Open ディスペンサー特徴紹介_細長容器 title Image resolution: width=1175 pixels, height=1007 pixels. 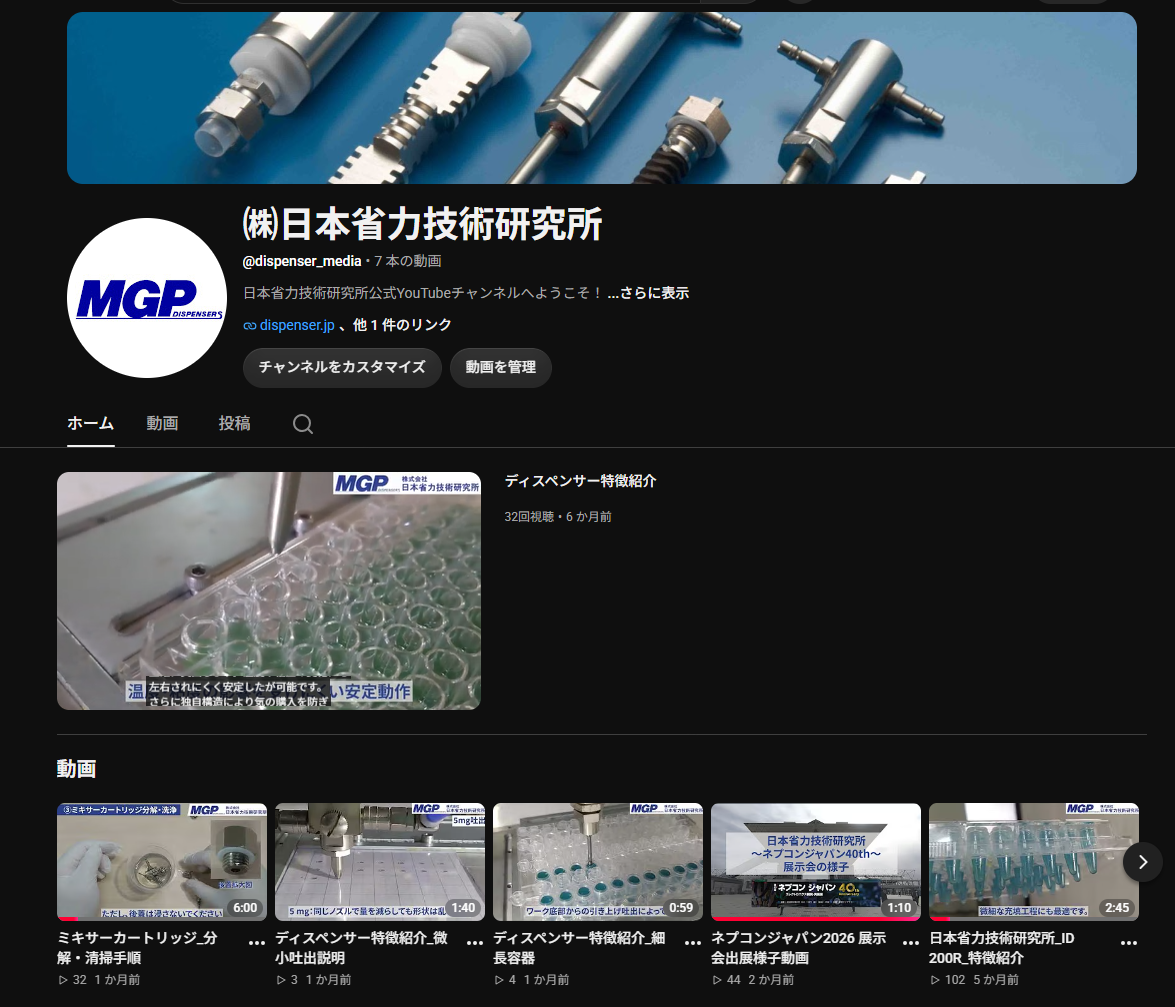pyautogui.click(x=579, y=948)
